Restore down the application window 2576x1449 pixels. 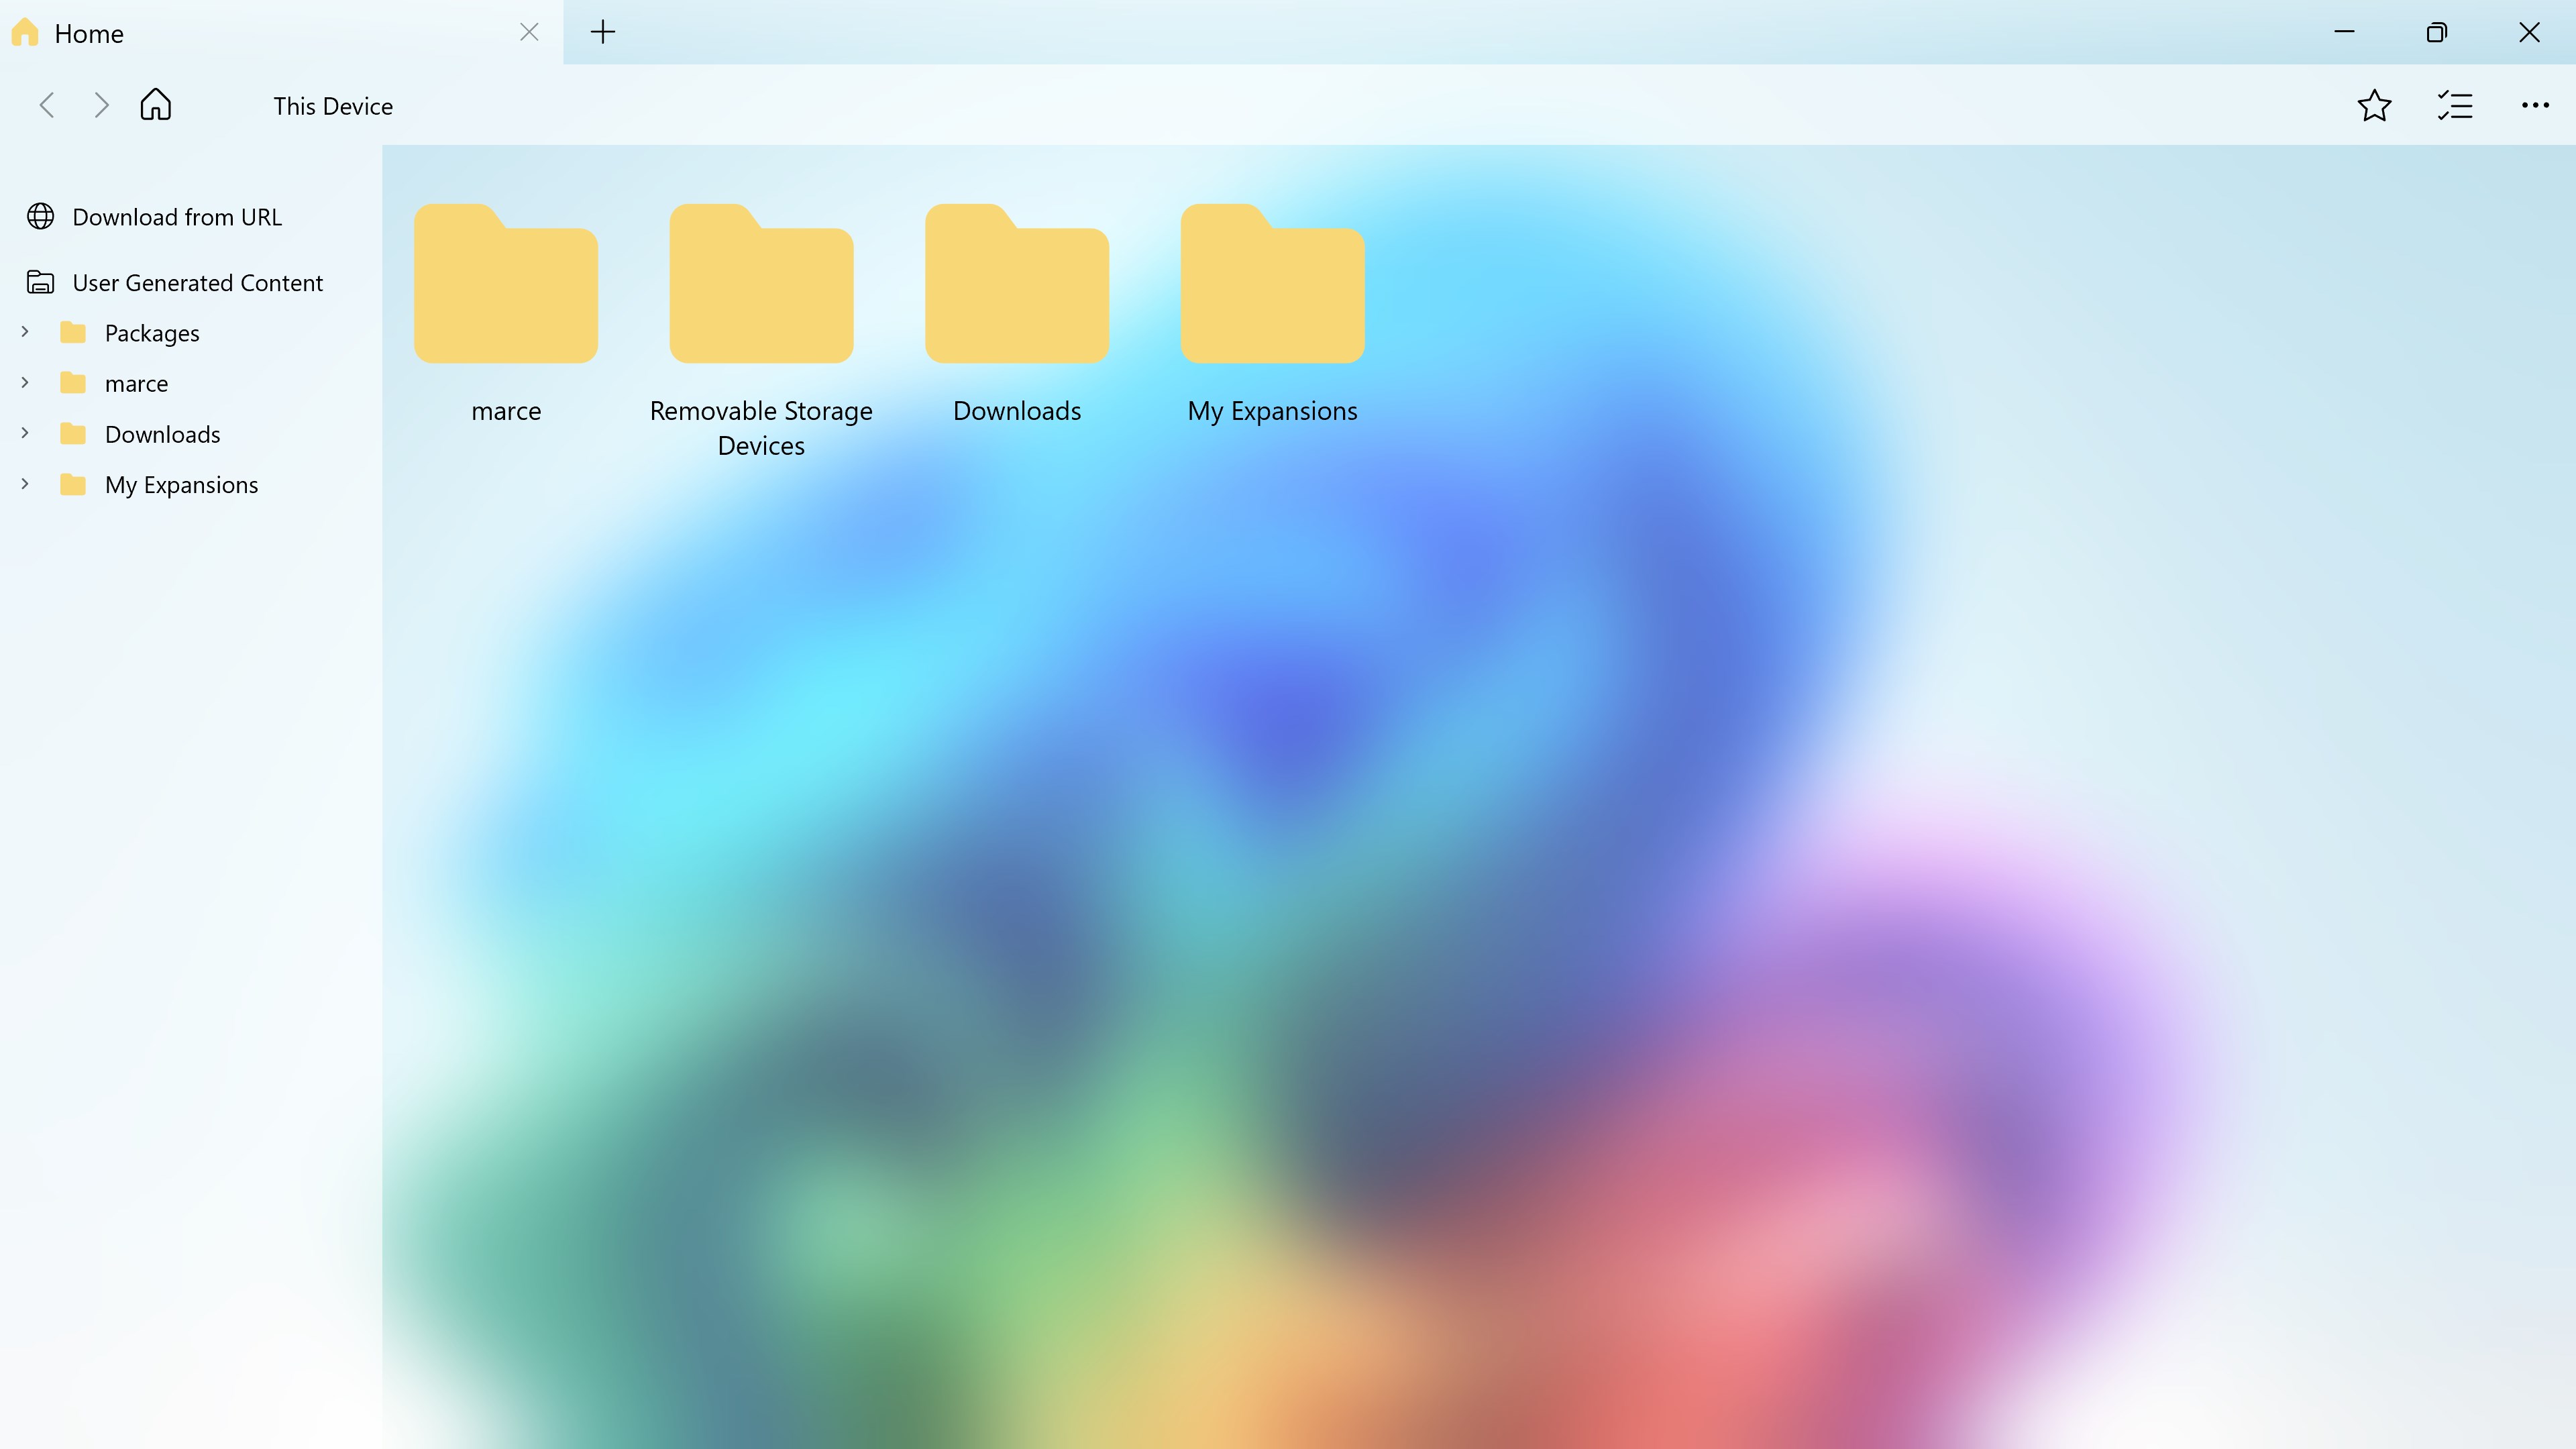pos(2437,32)
